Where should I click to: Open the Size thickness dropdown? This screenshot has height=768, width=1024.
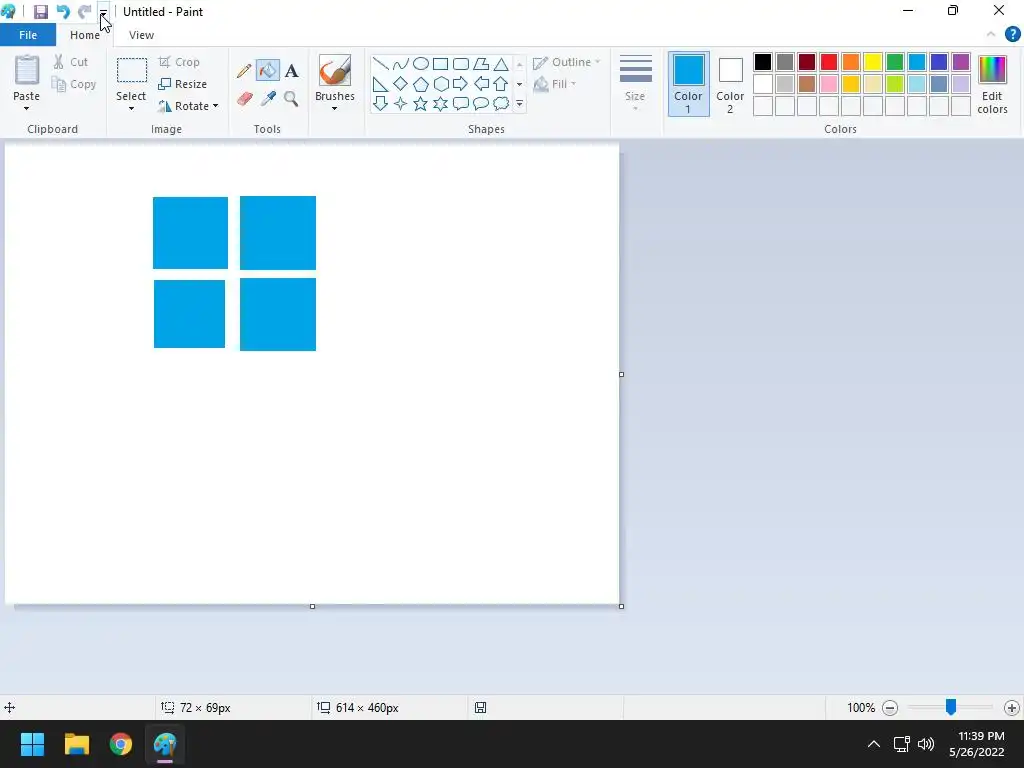[x=635, y=83]
